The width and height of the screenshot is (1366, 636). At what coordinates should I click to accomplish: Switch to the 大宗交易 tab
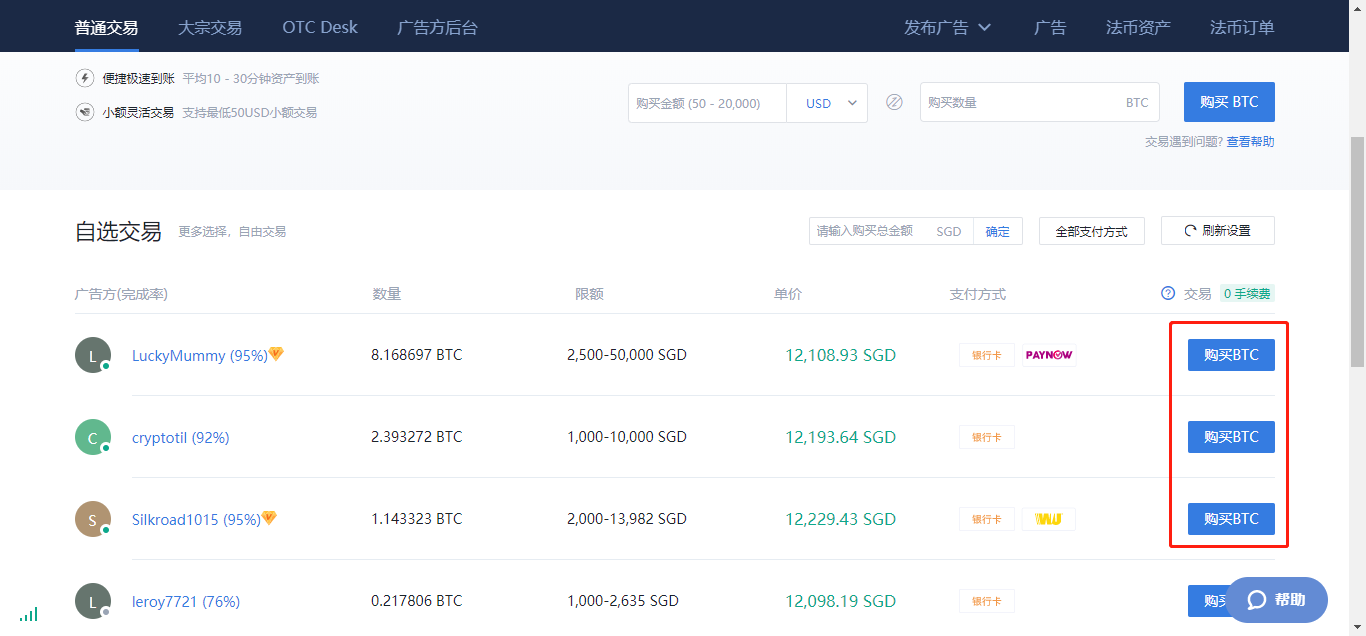(x=210, y=27)
